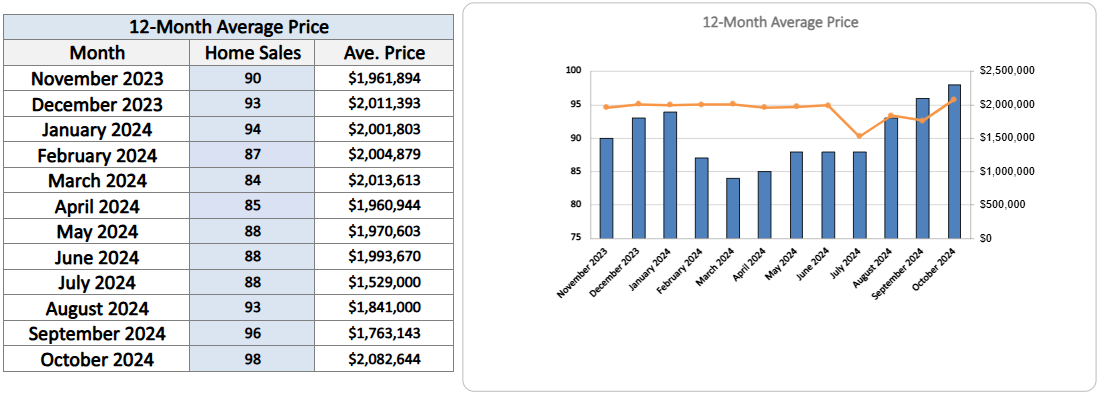
Task: Select home sales cell with value 98
Action: point(252,359)
